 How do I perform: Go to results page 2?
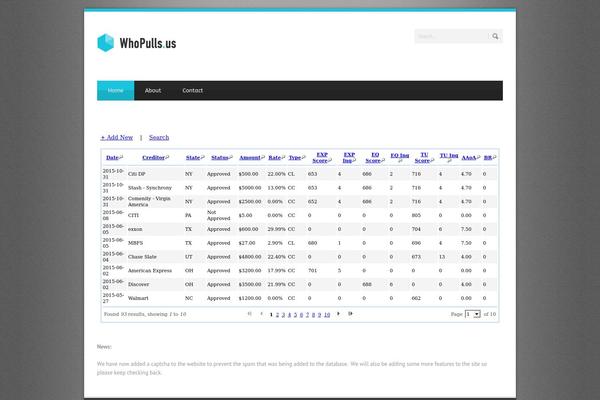coord(277,315)
